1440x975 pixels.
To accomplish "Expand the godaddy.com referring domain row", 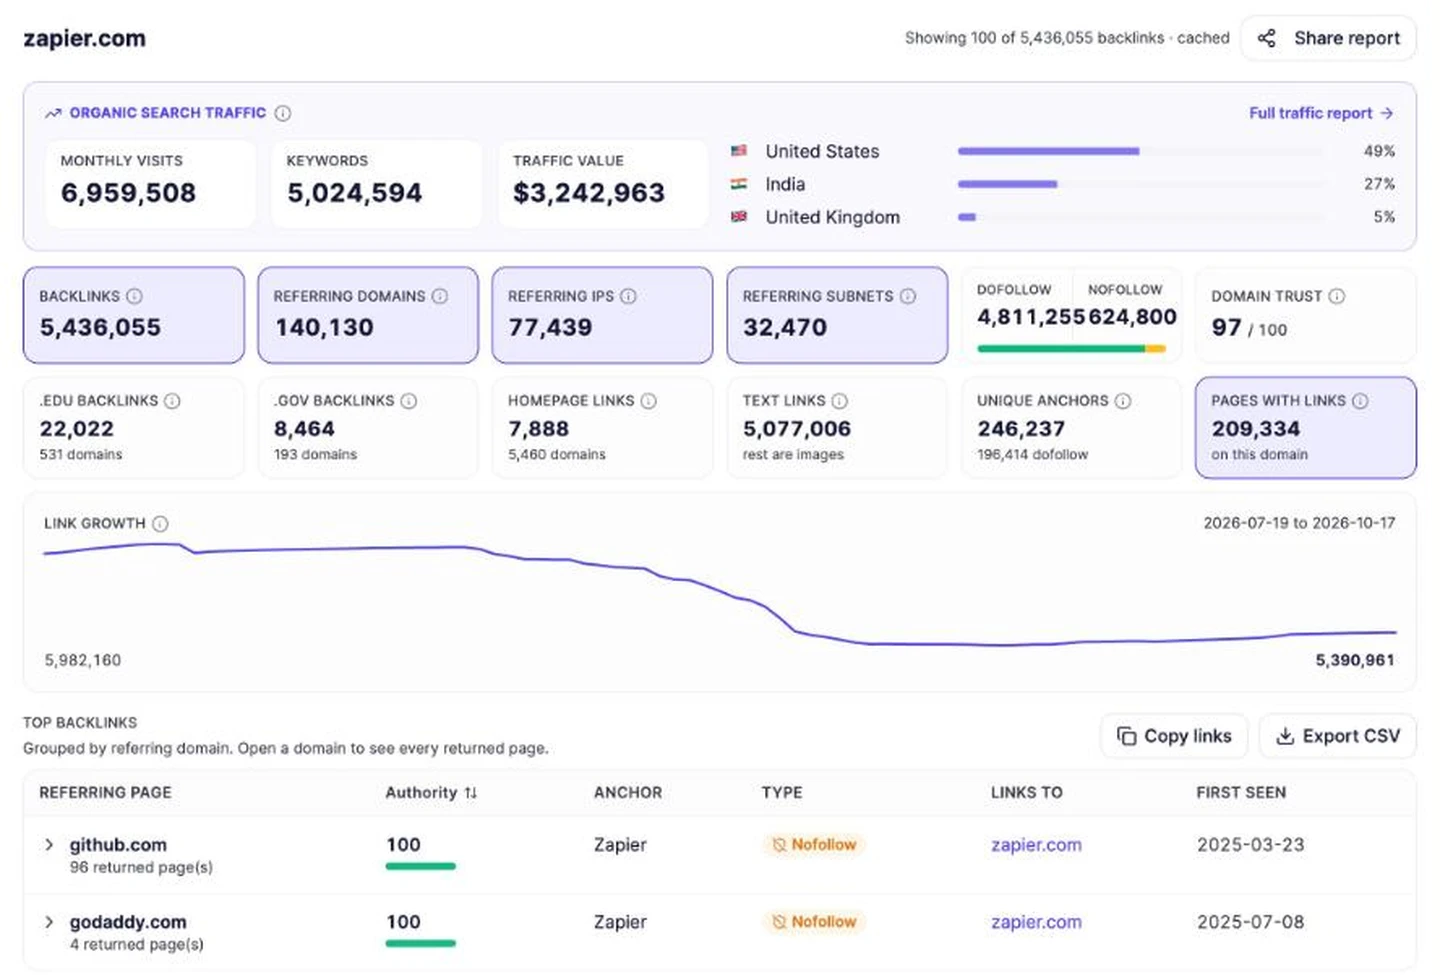I will pos(49,922).
